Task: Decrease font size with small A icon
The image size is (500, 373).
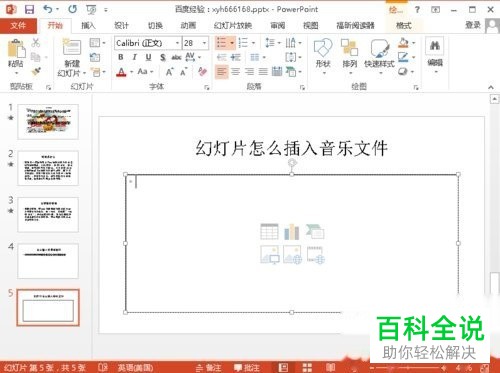Action: tap(184, 72)
